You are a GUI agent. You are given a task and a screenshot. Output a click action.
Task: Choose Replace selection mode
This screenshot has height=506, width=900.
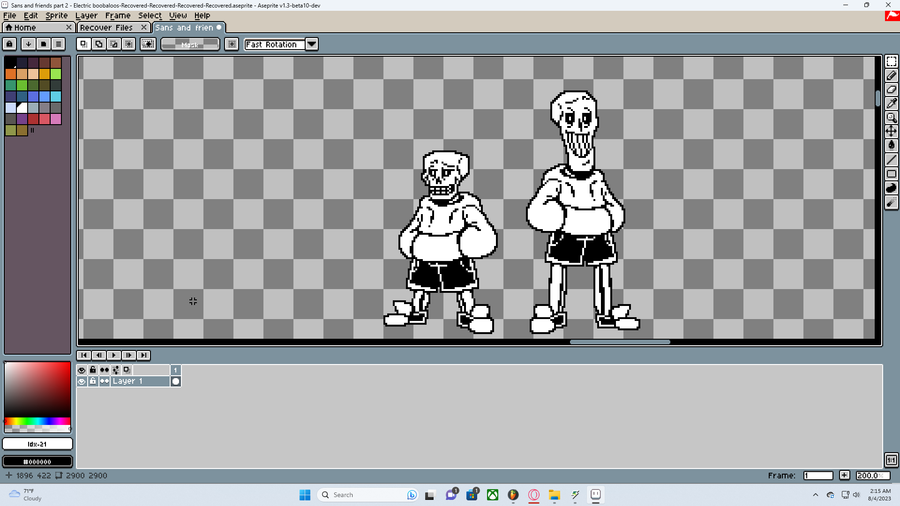click(84, 44)
